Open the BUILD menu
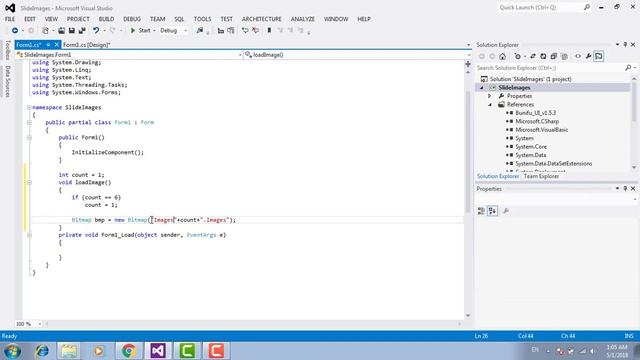 pos(107,19)
